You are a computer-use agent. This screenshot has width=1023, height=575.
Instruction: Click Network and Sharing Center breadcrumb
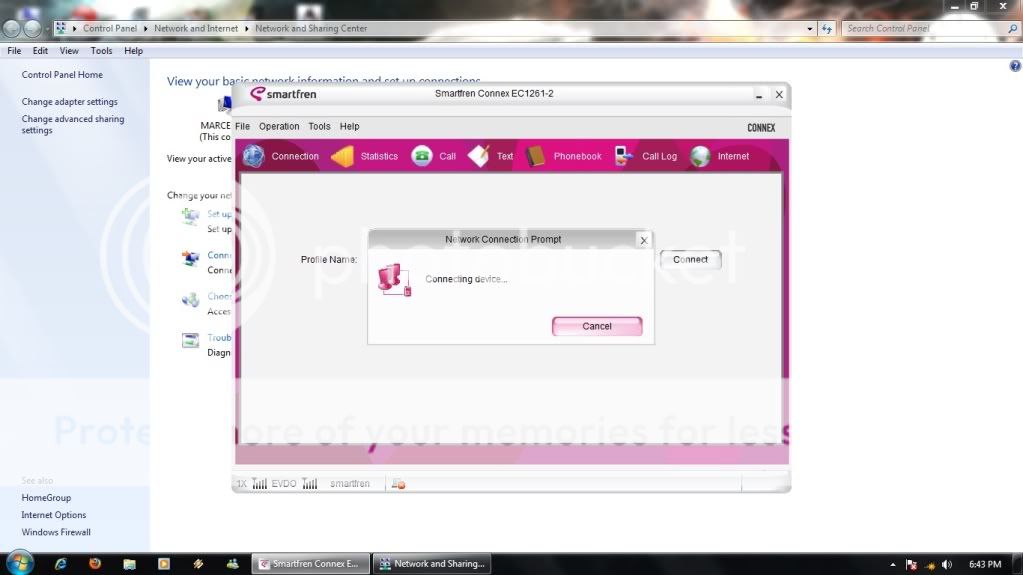[x=311, y=28]
